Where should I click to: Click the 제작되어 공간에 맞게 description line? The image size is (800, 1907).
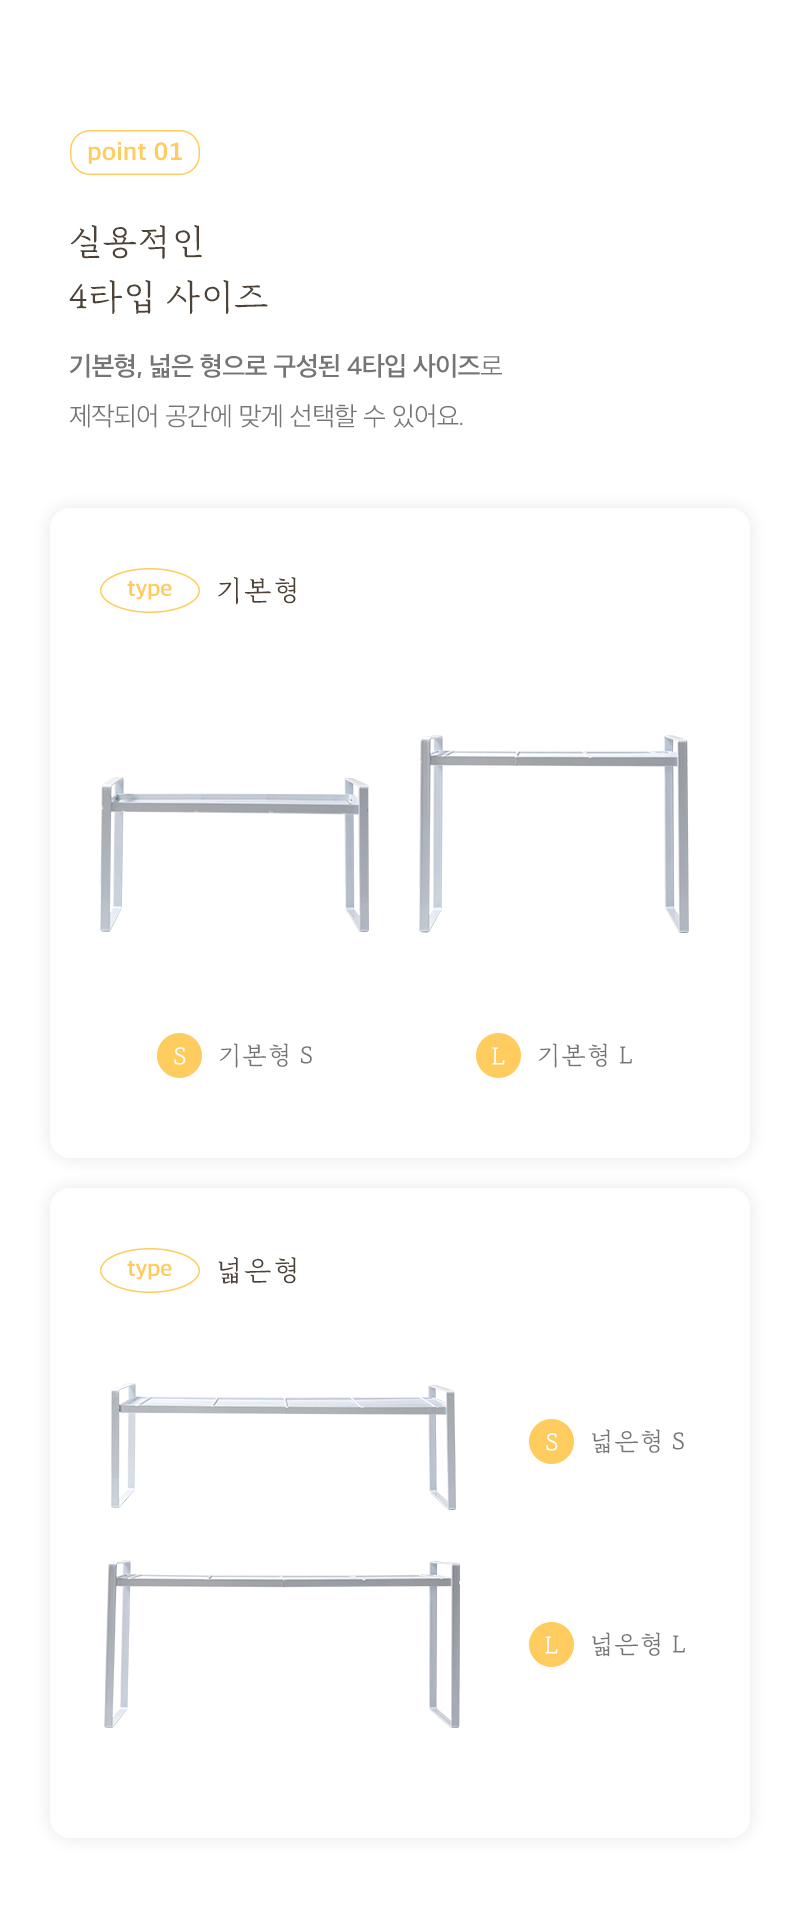tap(266, 415)
